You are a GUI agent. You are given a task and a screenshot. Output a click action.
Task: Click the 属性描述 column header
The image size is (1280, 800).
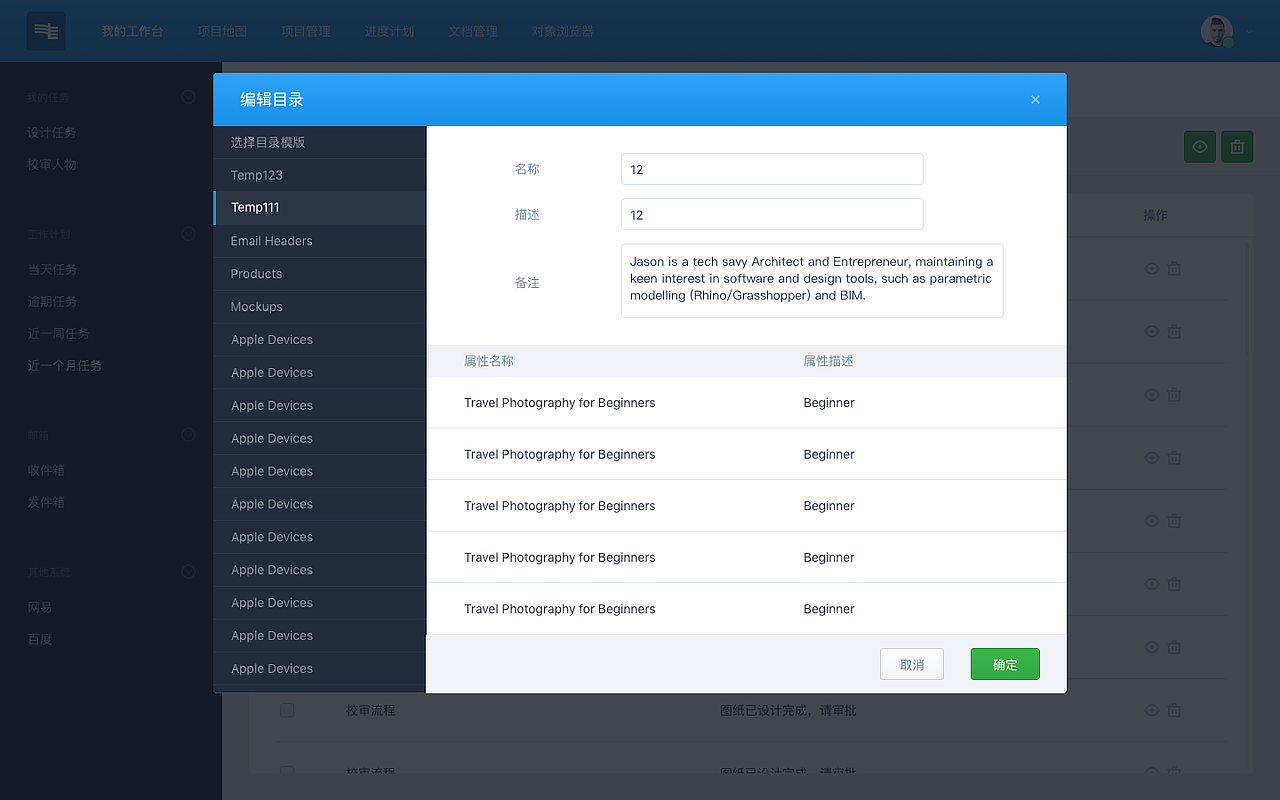coord(828,361)
